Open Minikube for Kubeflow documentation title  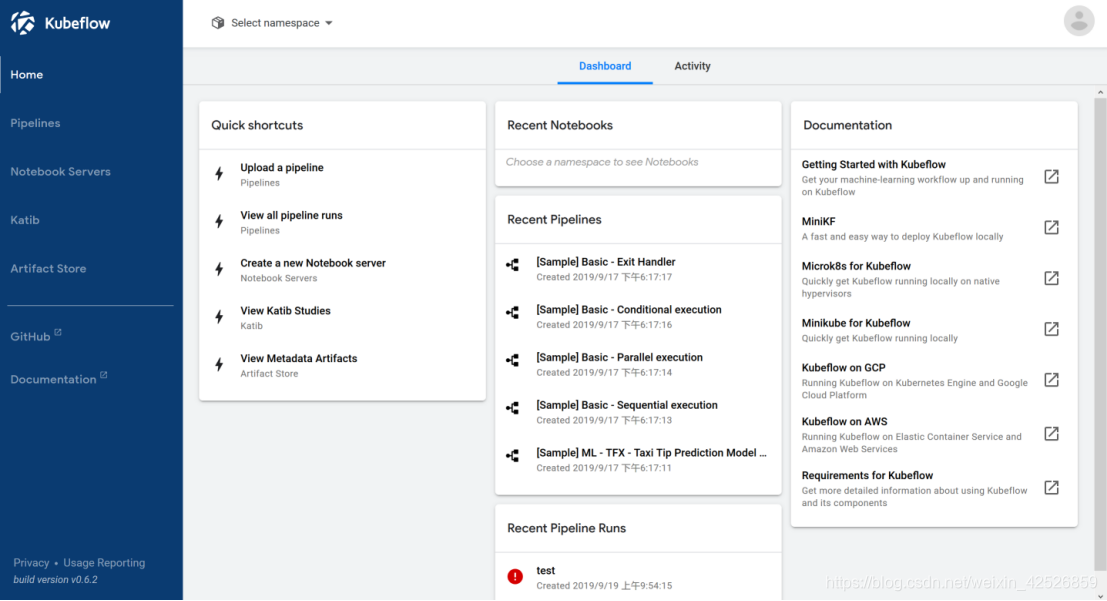(x=856, y=323)
